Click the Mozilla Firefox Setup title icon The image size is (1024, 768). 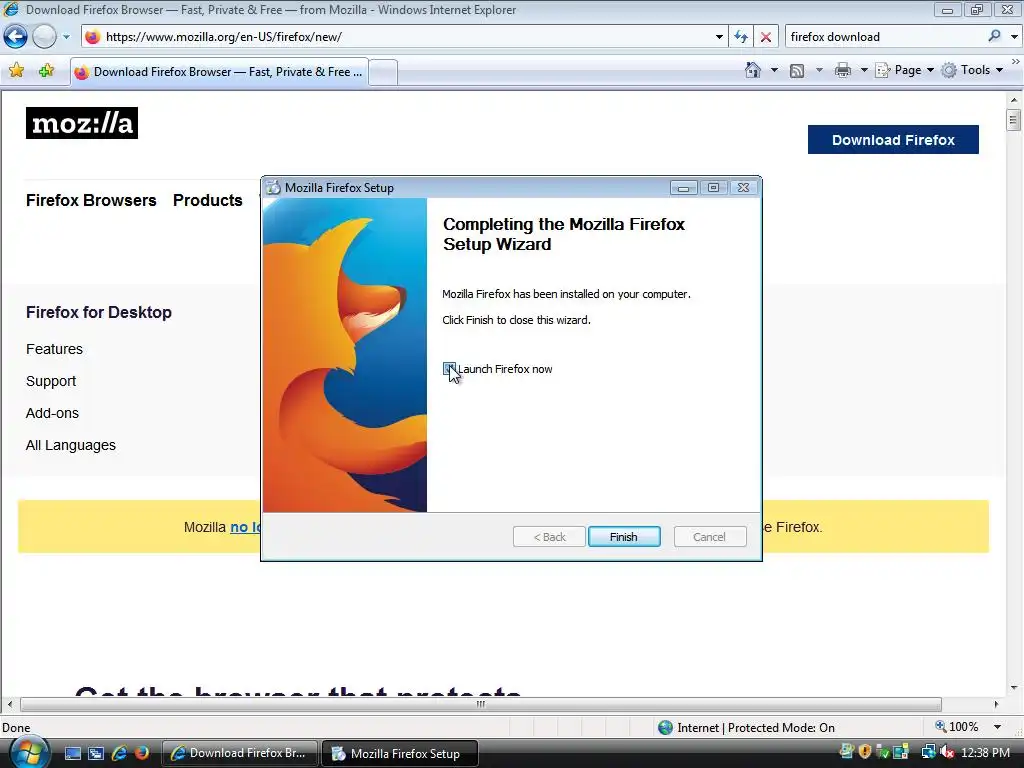tap(274, 188)
